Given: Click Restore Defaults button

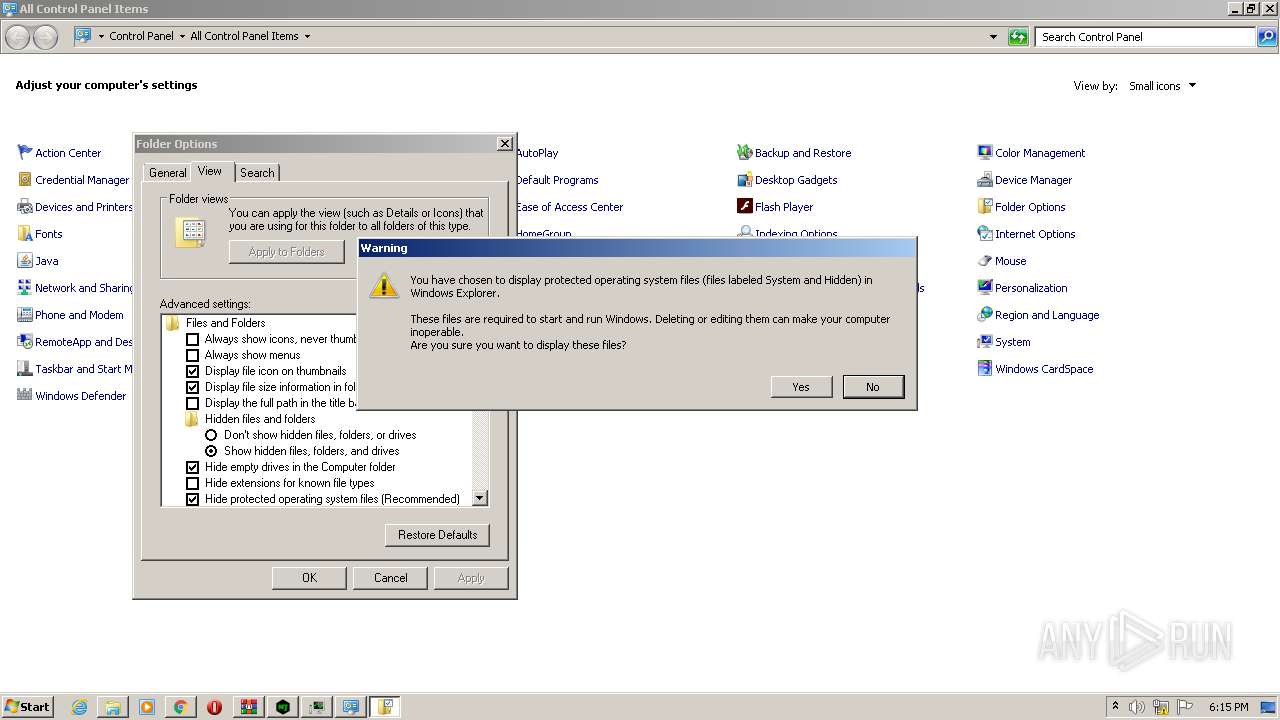Looking at the screenshot, I should point(438,535).
